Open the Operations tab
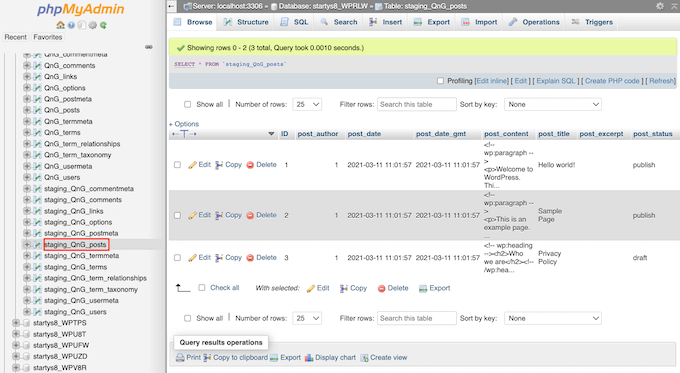Viewport: 680px width, 373px height. coord(534,22)
